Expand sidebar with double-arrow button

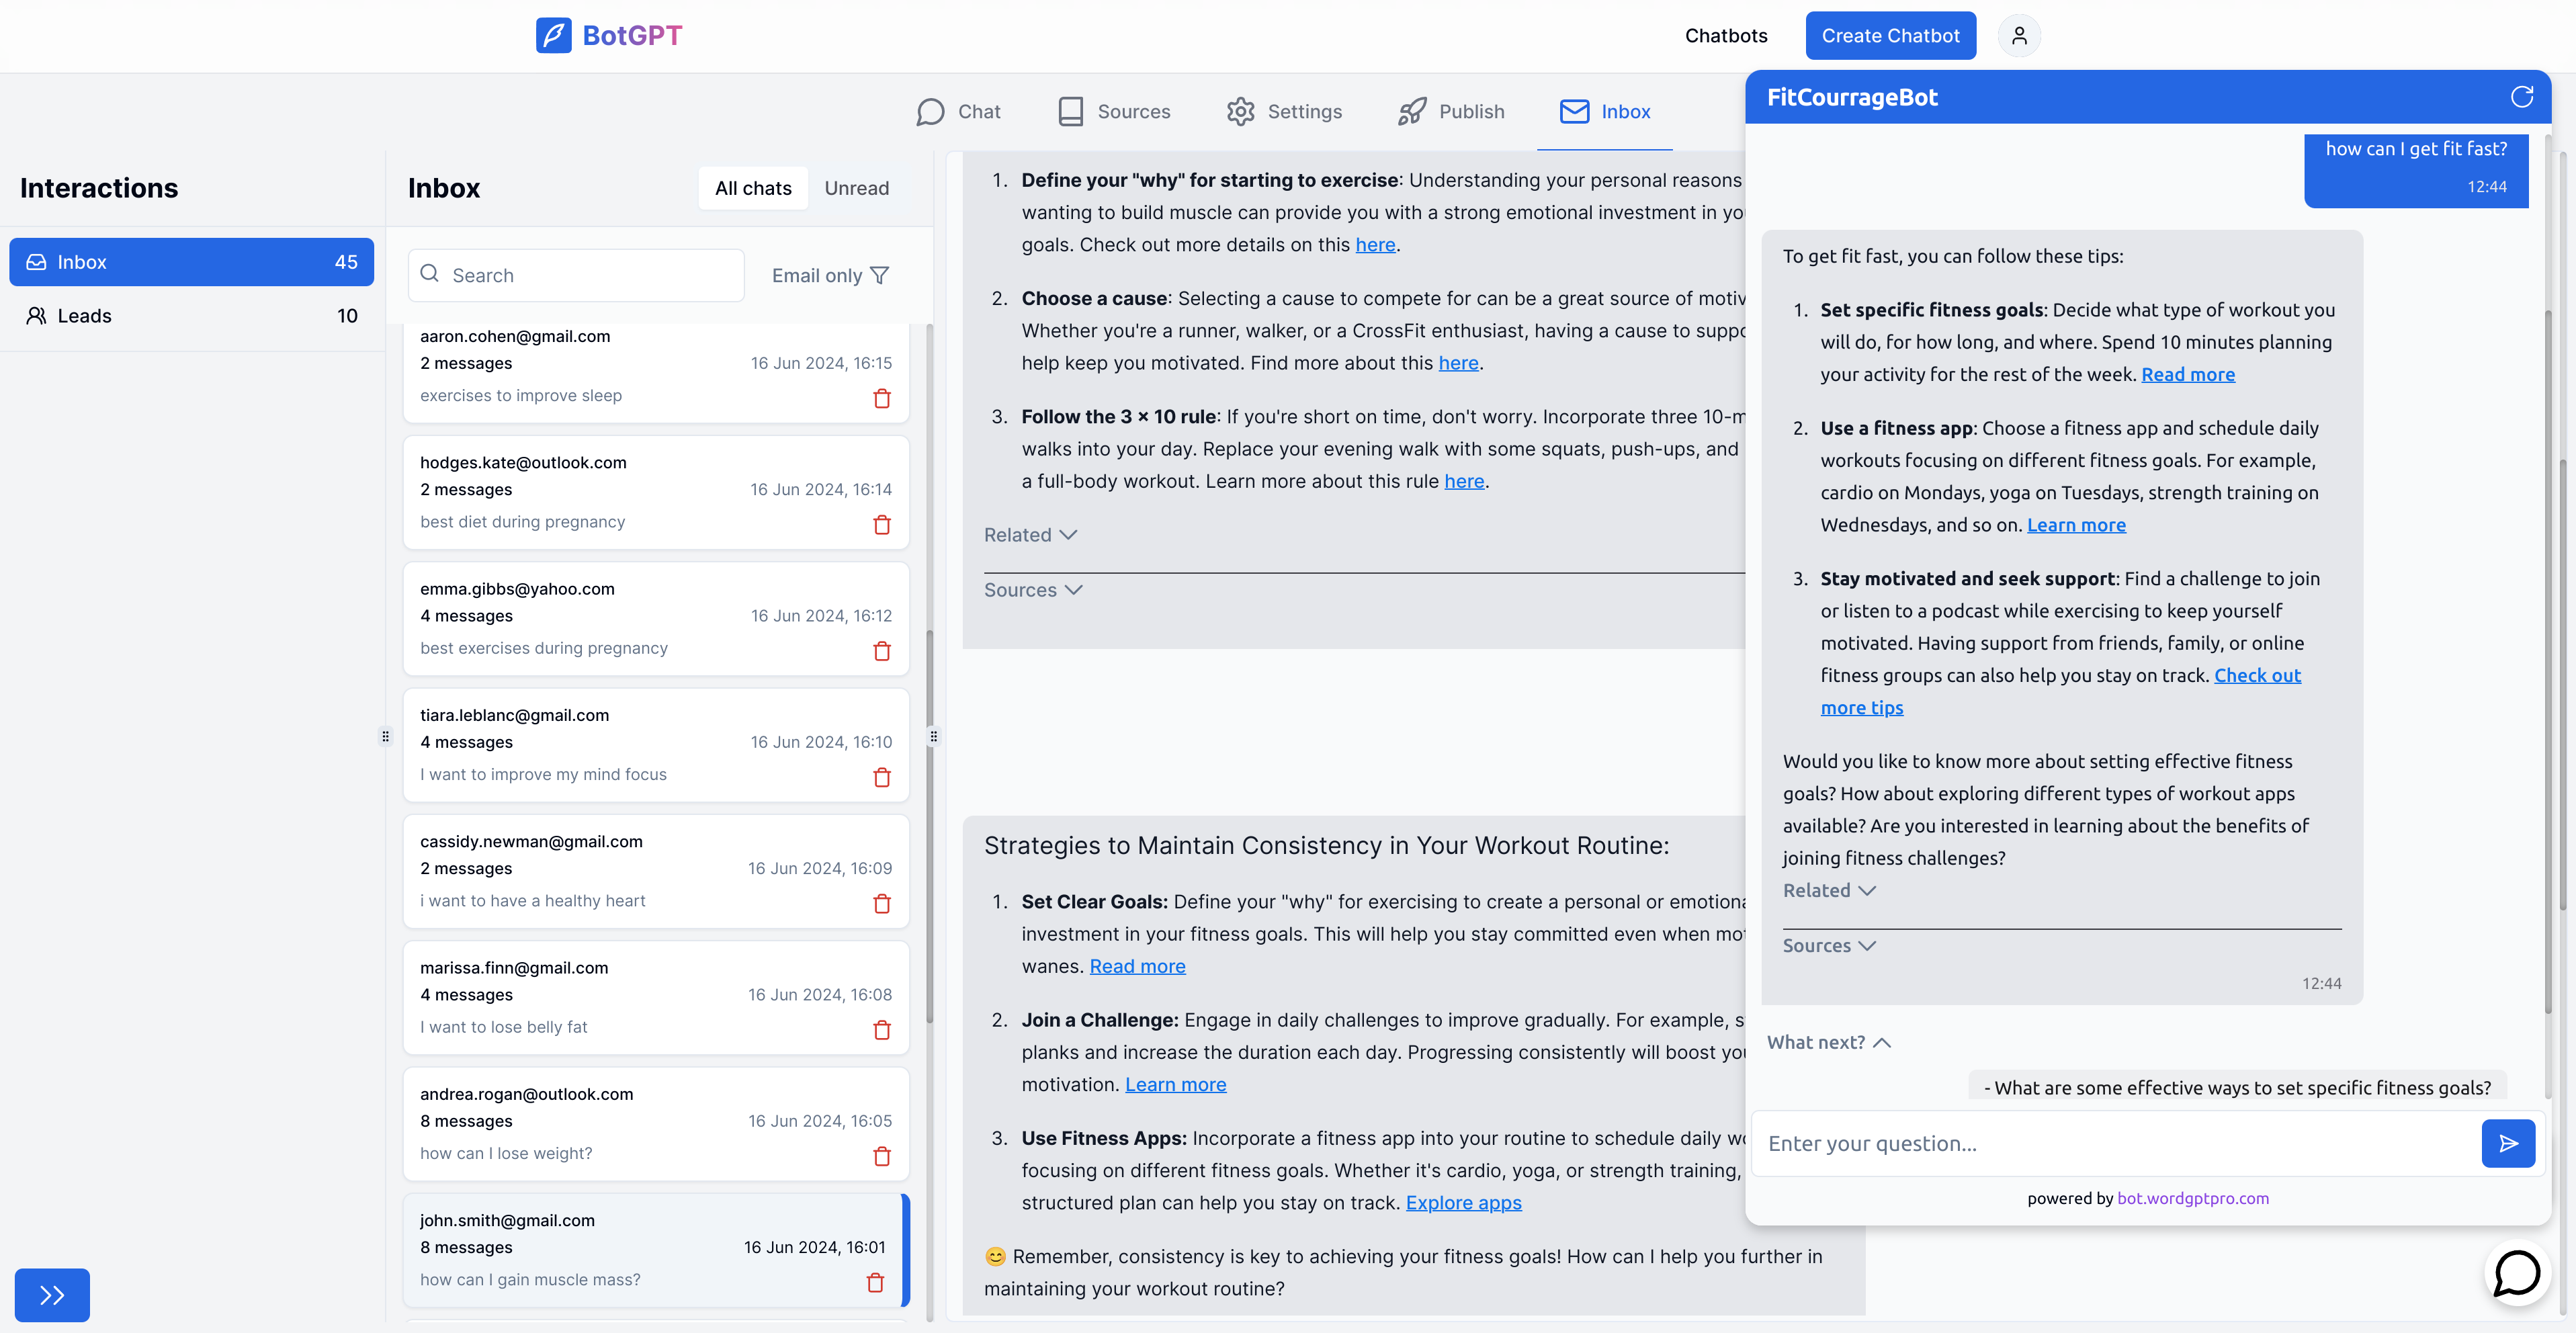52,1295
